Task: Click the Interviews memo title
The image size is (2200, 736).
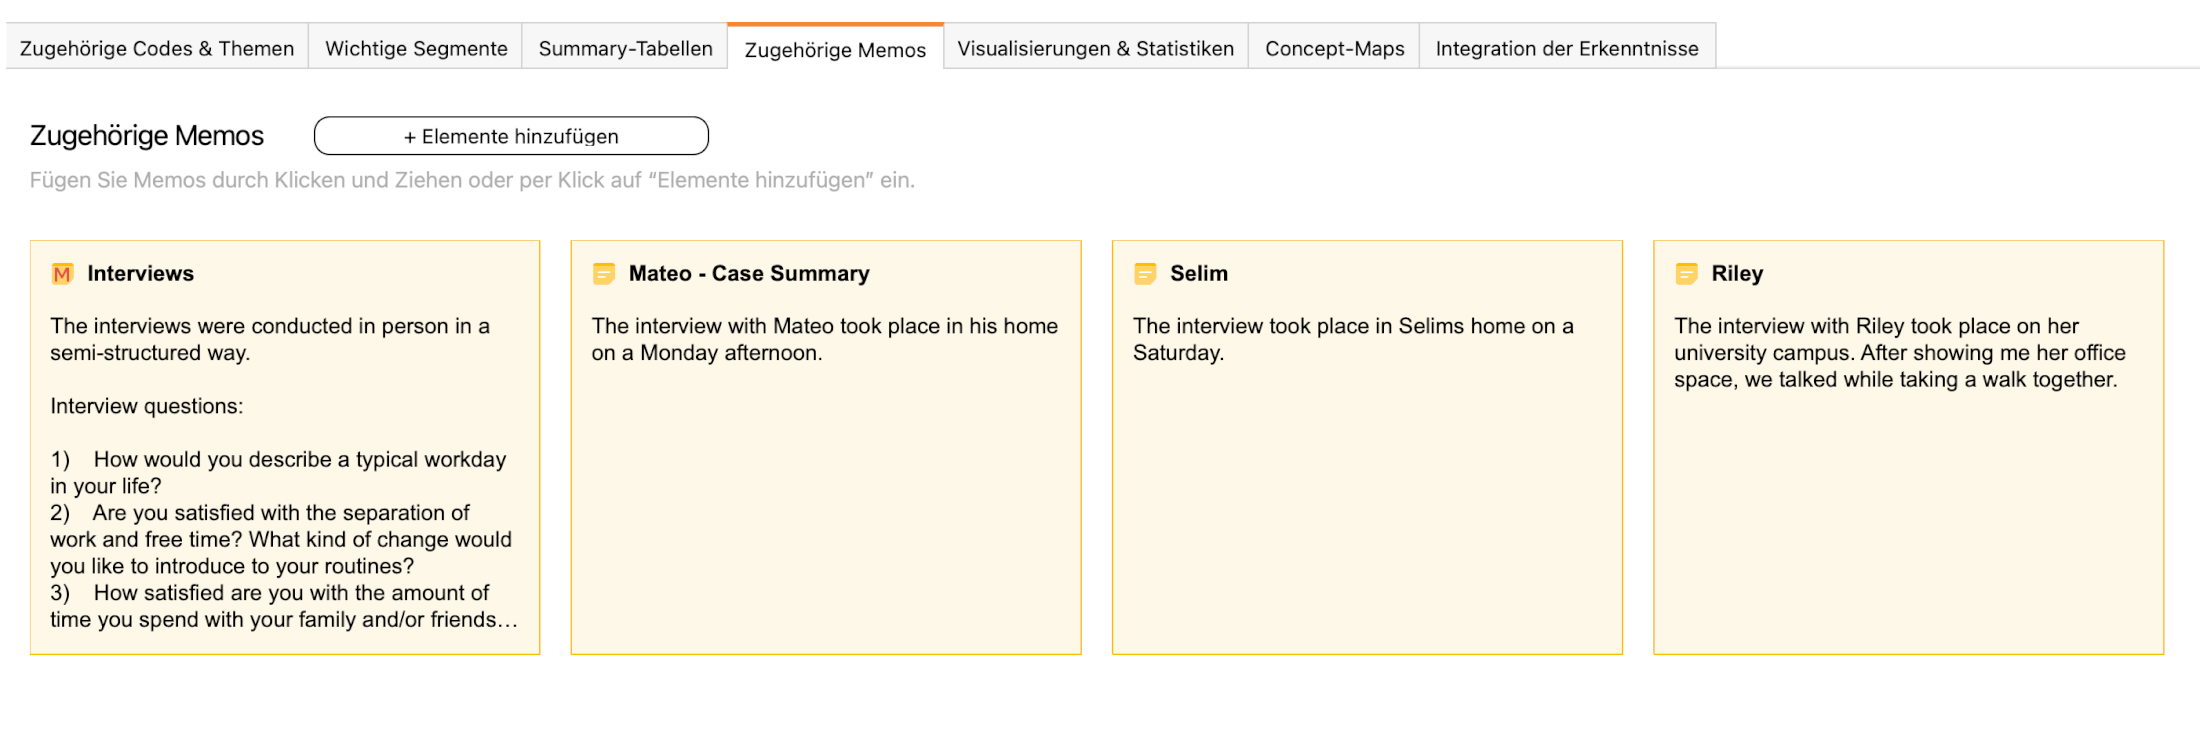Action: [140, 274]
